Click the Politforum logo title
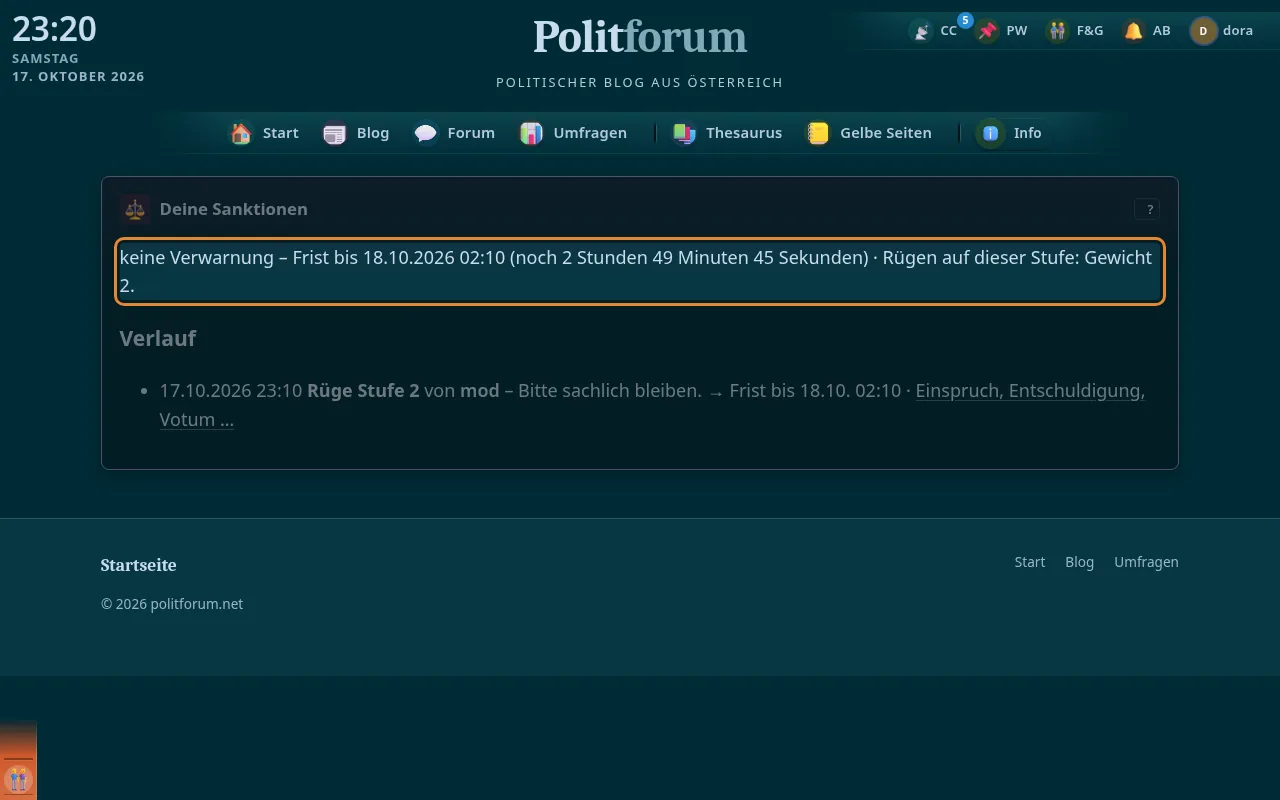Image resolution: width=1280 pixels, height=800 pixels. coord(640,37)
